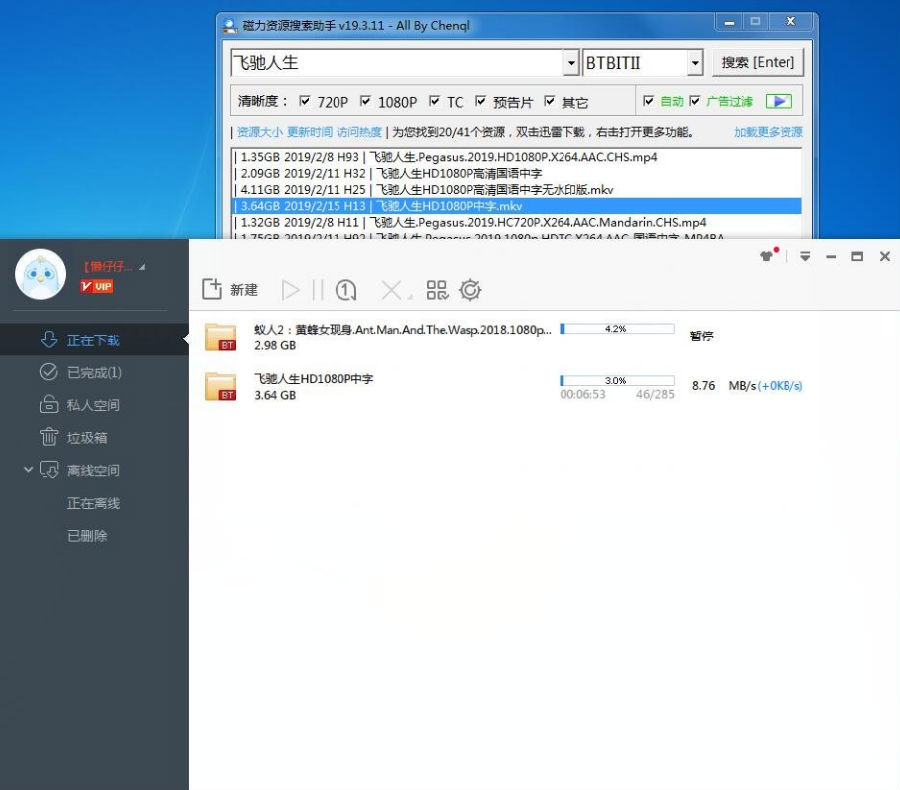
Task: Open the BTBITII source dropdown
Action: [x=697, y=61]
